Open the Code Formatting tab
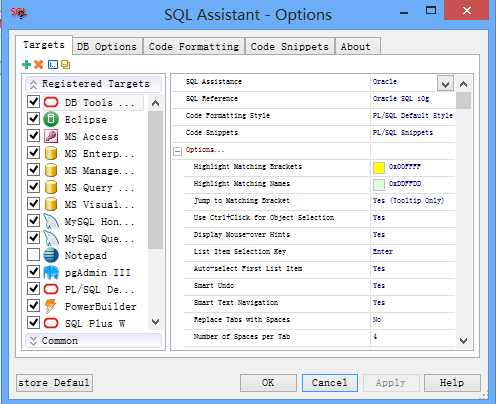This screenshot has width=496, height=404. (194, 47)
